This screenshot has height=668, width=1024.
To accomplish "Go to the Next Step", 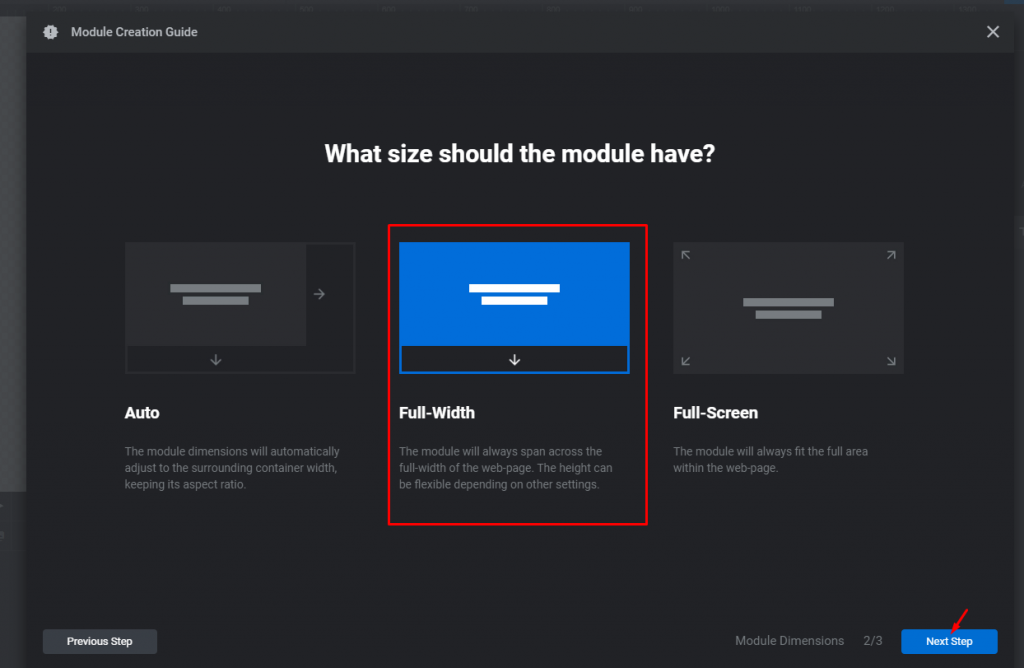I will tap(949, 641).
